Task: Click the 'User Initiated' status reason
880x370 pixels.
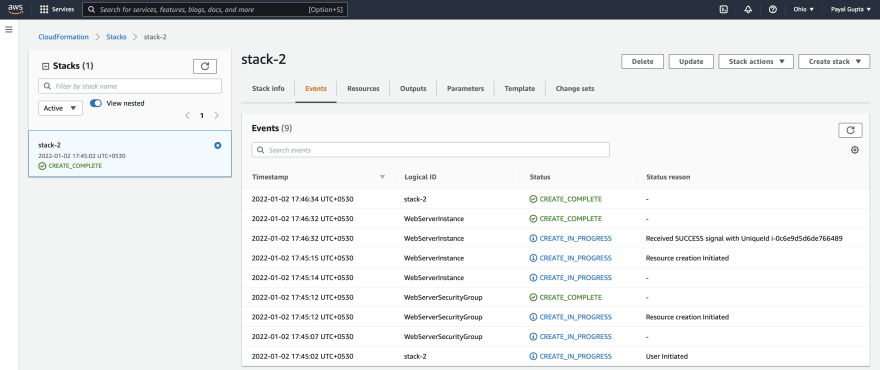Action: coord(667,357)
